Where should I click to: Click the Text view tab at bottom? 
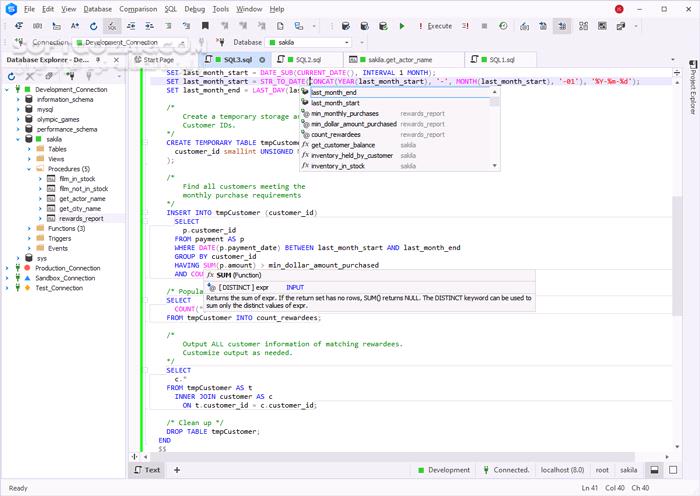[147, 470]
